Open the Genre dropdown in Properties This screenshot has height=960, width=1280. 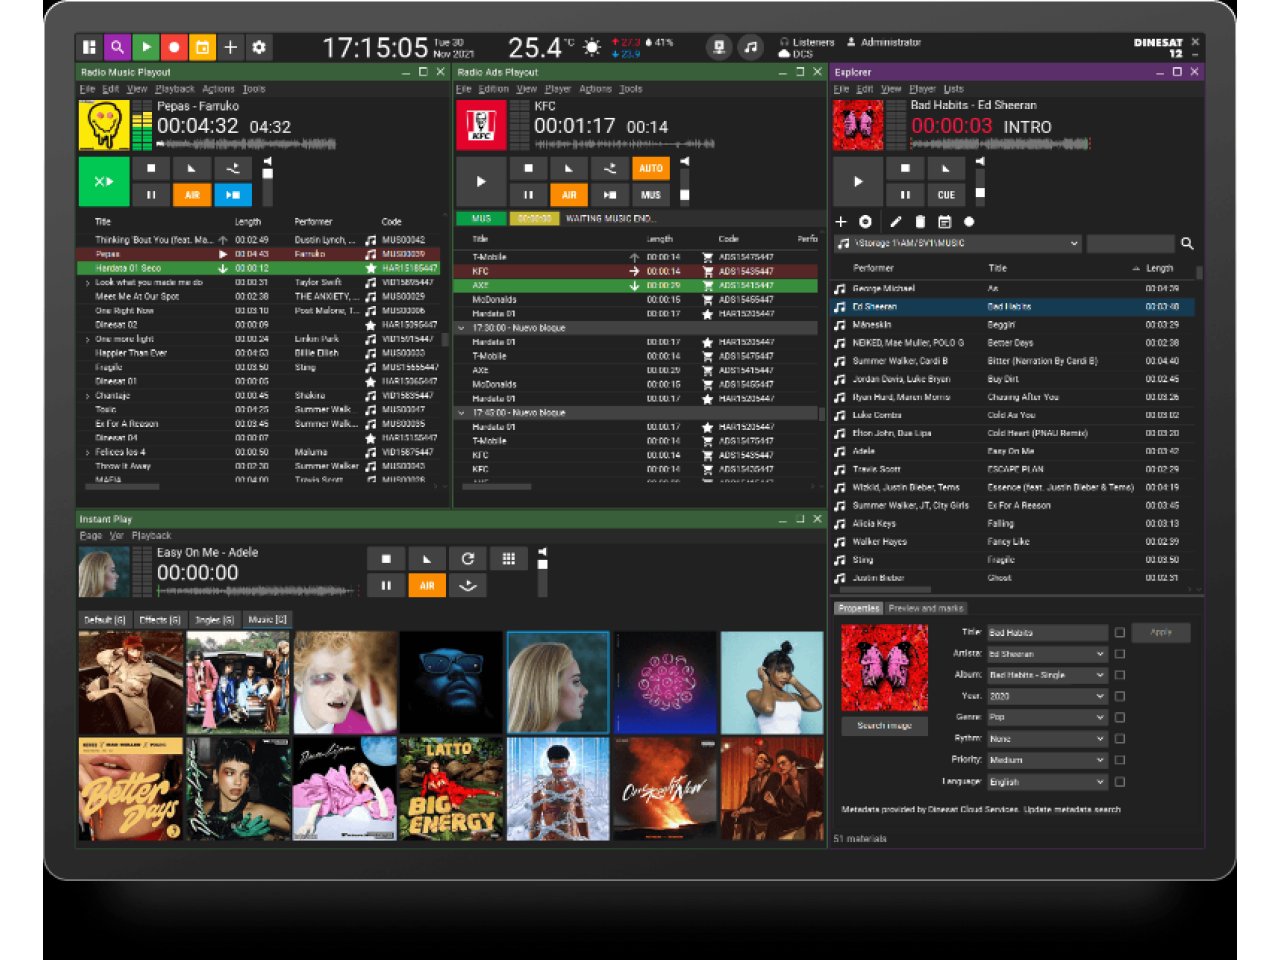[x=1047, y=717]
